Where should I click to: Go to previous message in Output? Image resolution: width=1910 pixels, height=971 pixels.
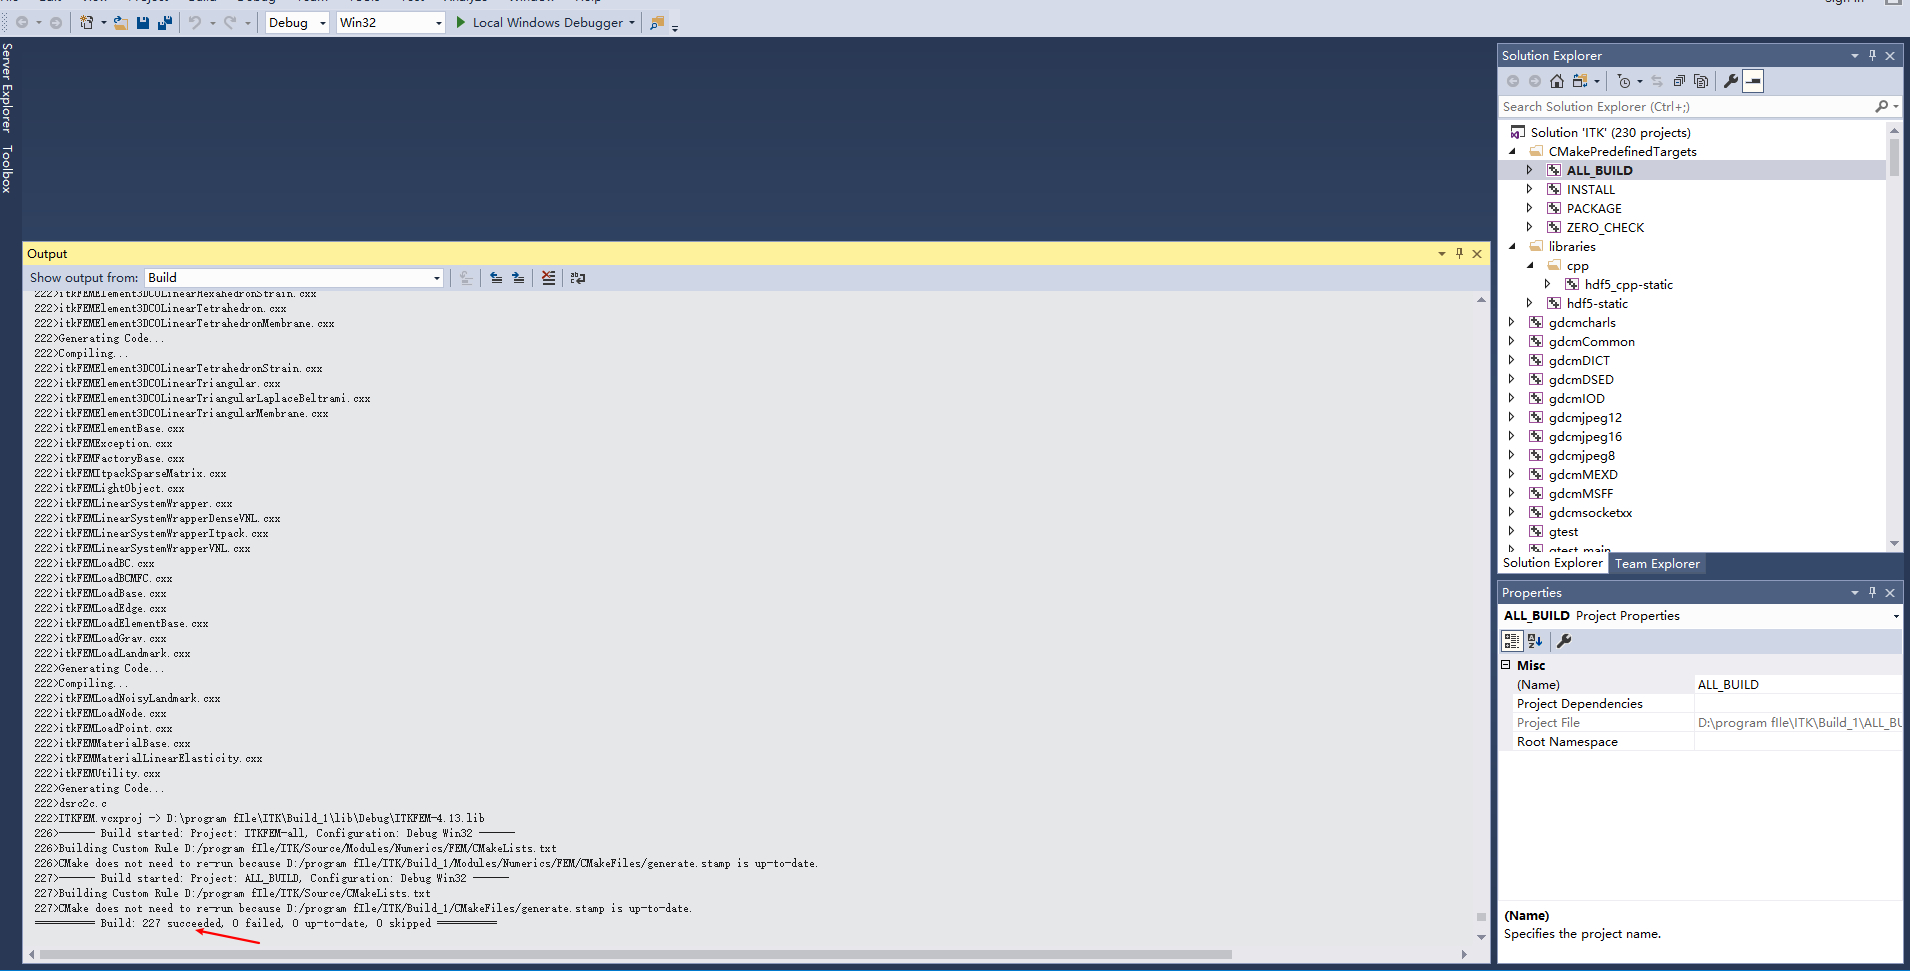click(497, 278)
